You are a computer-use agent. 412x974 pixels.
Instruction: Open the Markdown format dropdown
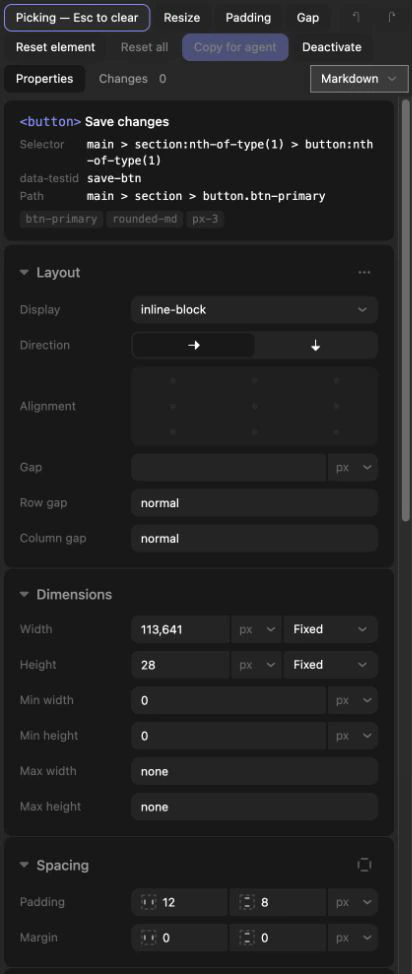(358, 79)
